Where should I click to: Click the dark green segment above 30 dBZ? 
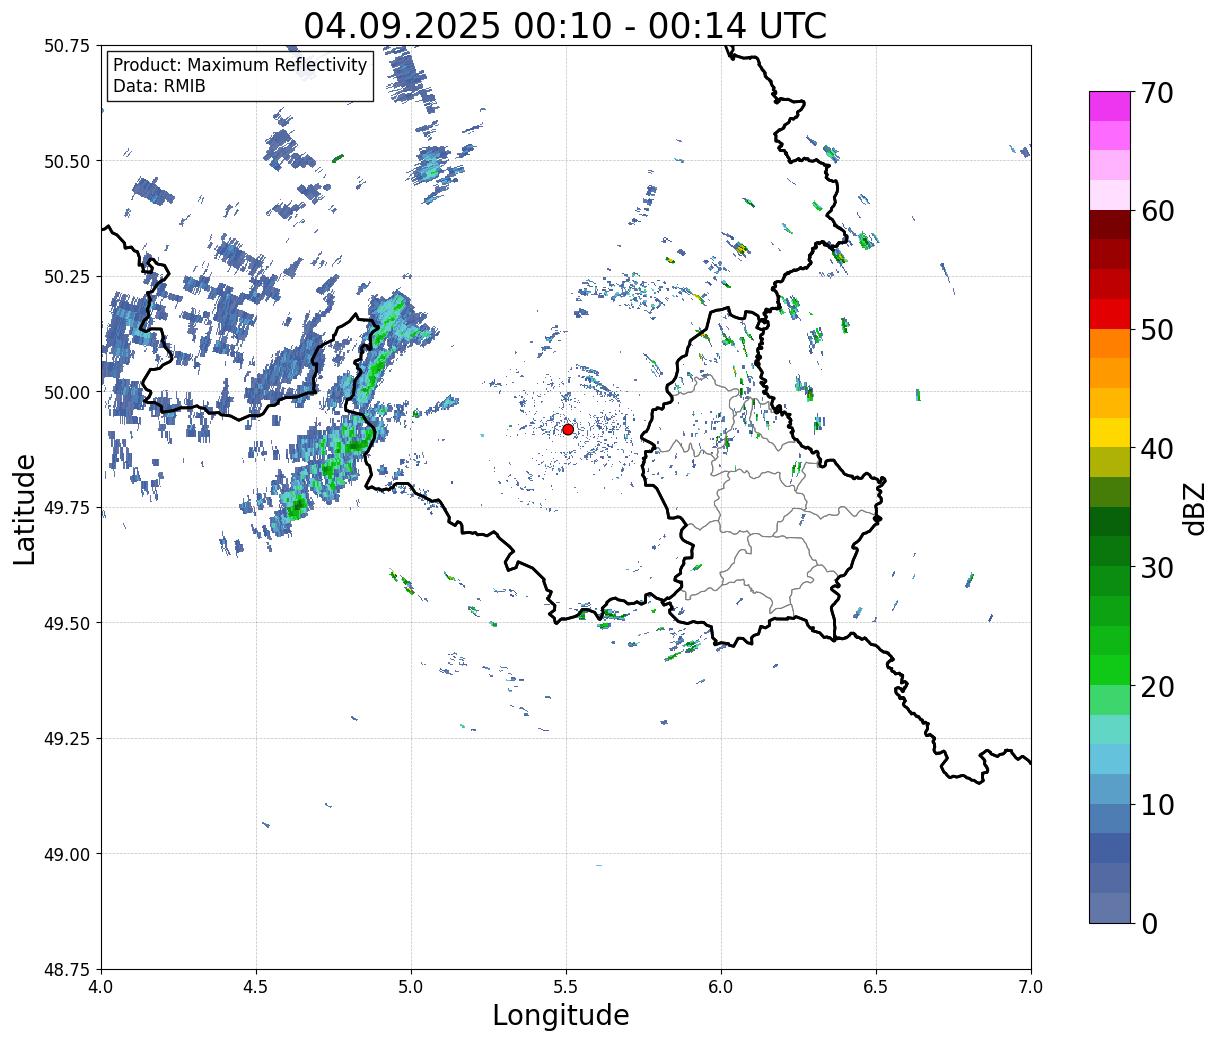[1110, 551]
